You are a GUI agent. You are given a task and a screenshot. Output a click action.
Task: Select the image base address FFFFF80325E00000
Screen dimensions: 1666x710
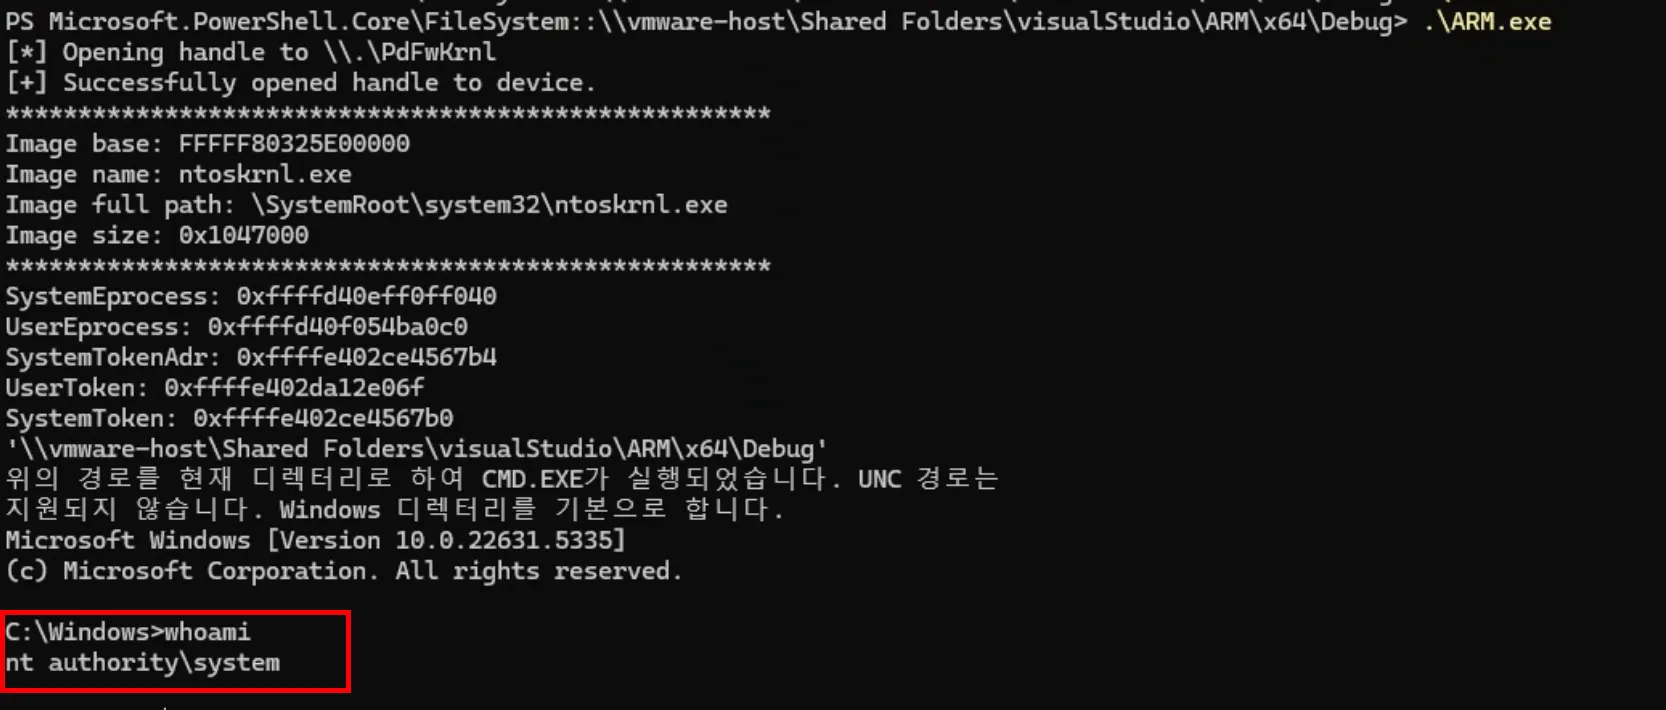click(x=294, y=144)
